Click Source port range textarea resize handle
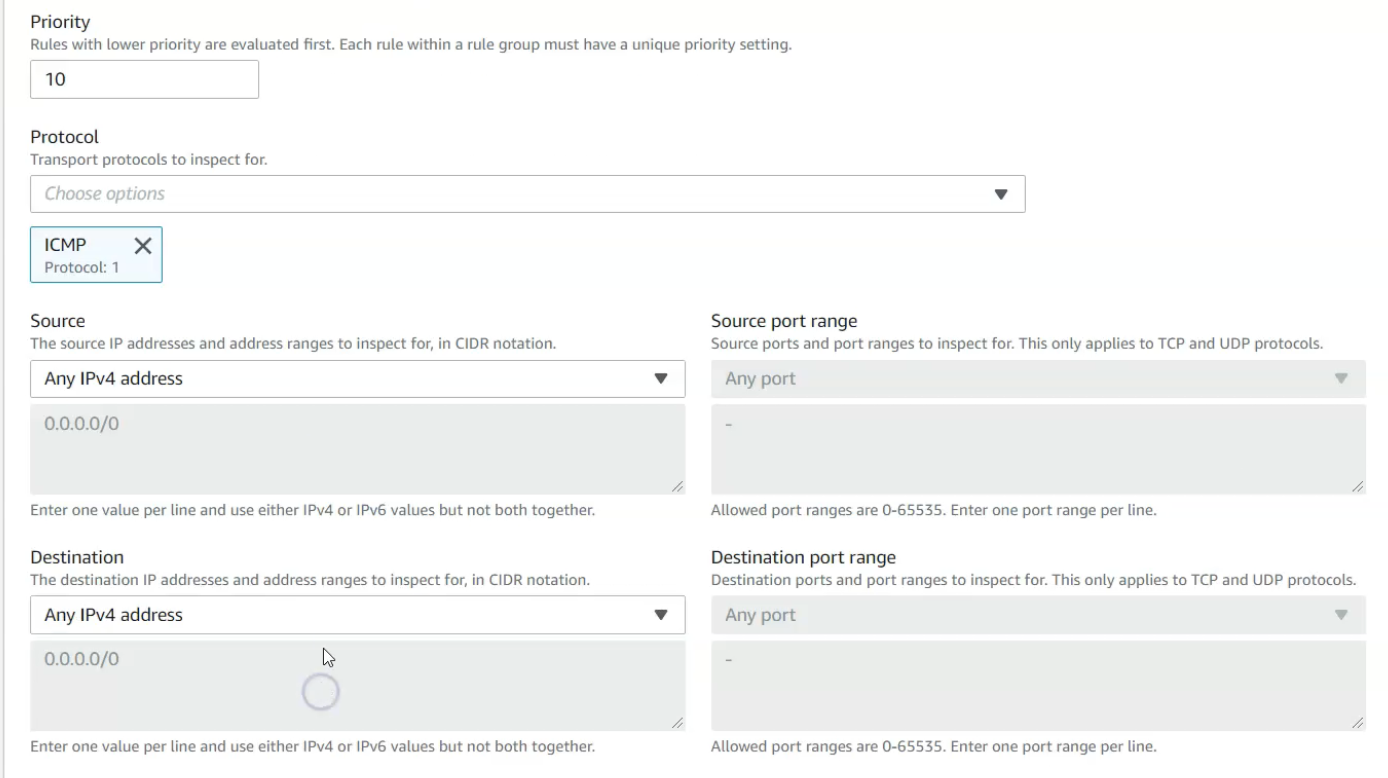 click(1357, 486)
